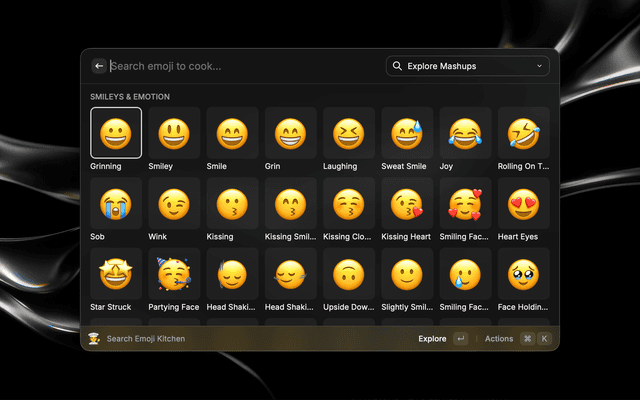Choose the Rolling On The Floor emoji

522,133
